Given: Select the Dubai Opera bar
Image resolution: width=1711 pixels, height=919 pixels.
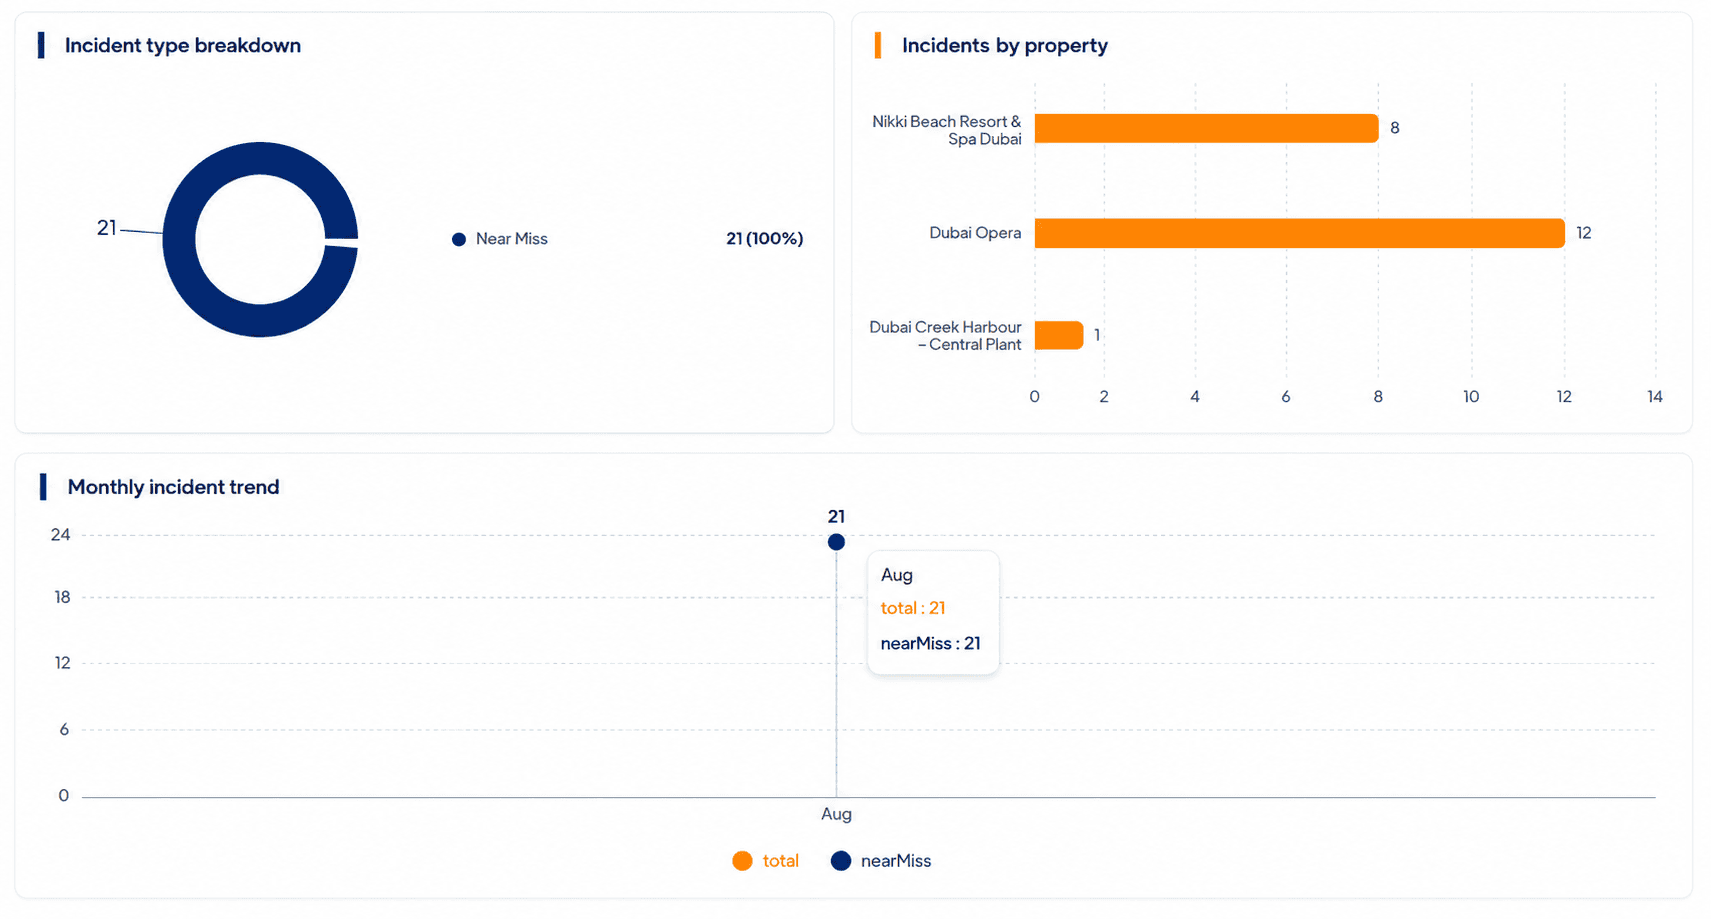Looking at the screenshot, I should click(x=1299, y=233).
